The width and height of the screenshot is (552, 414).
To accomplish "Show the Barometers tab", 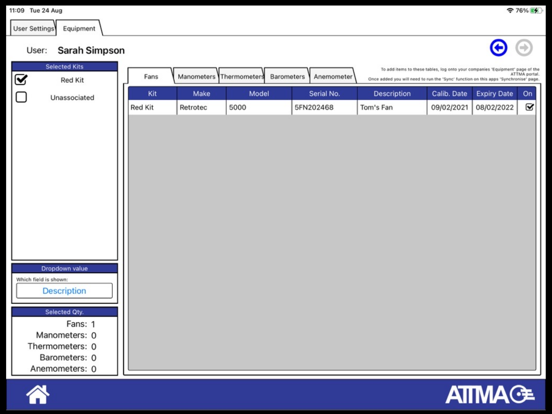I will pos(287,76).
